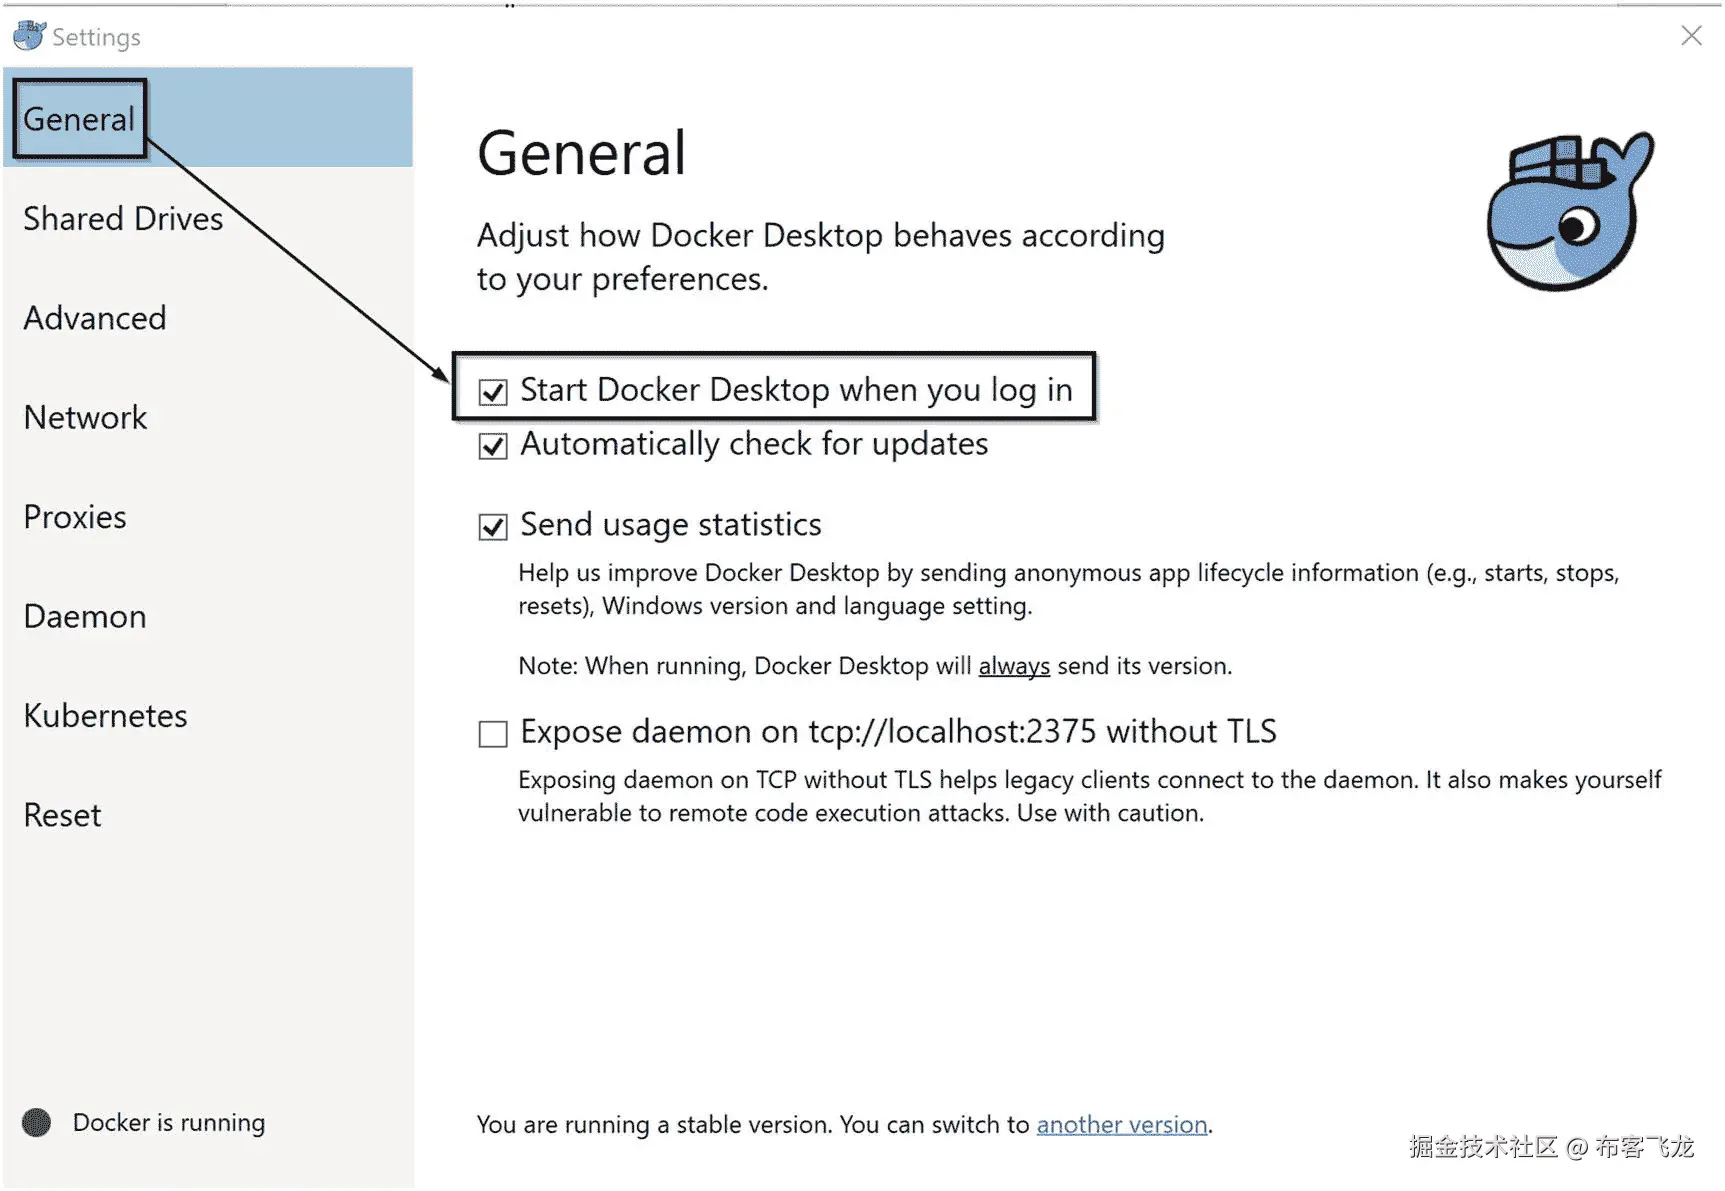The image size is (1725, 1191).
Task: Go to the Proxies settings
Action: point(75,517)
